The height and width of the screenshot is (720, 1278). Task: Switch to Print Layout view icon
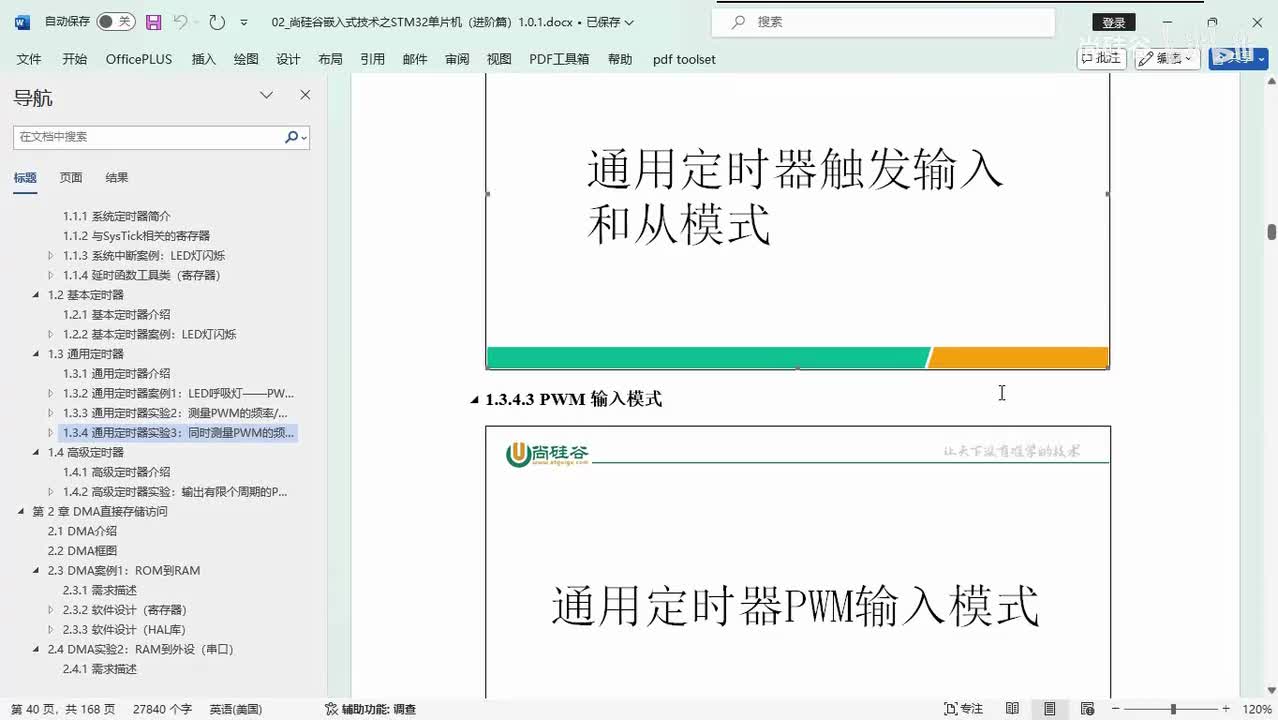pyautogui.click(x=1049, y=709)
